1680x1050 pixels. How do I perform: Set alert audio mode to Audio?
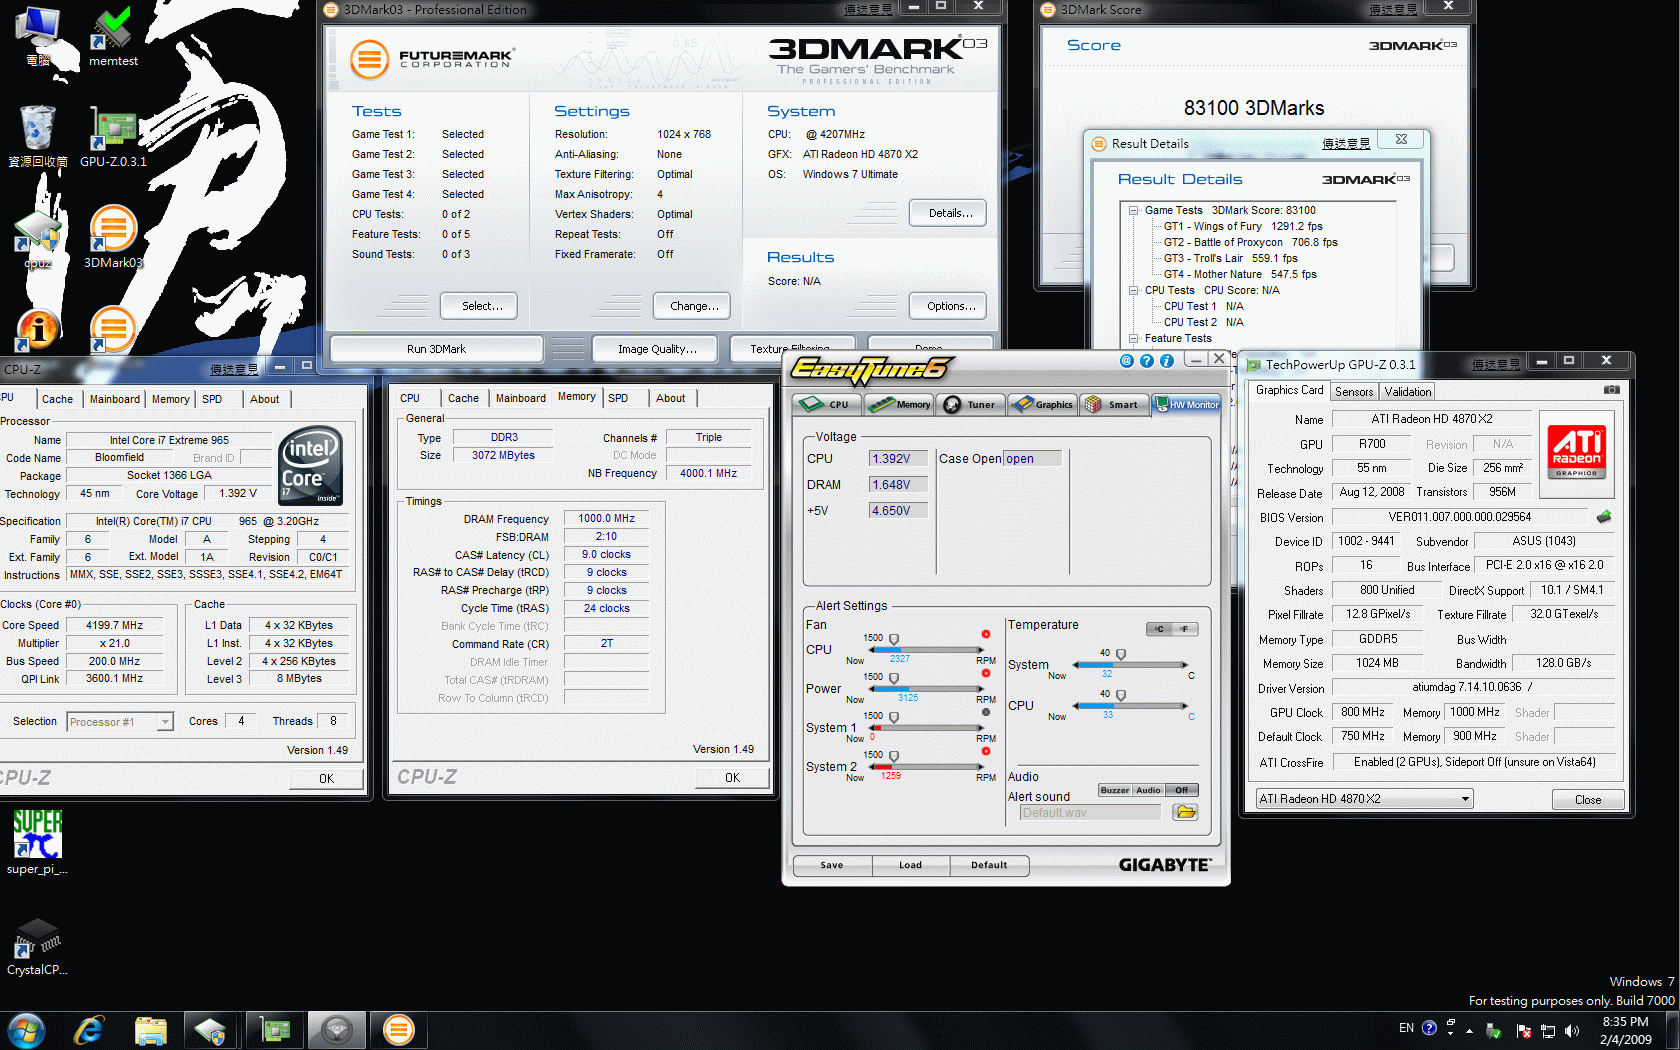tap(1148, 790)
